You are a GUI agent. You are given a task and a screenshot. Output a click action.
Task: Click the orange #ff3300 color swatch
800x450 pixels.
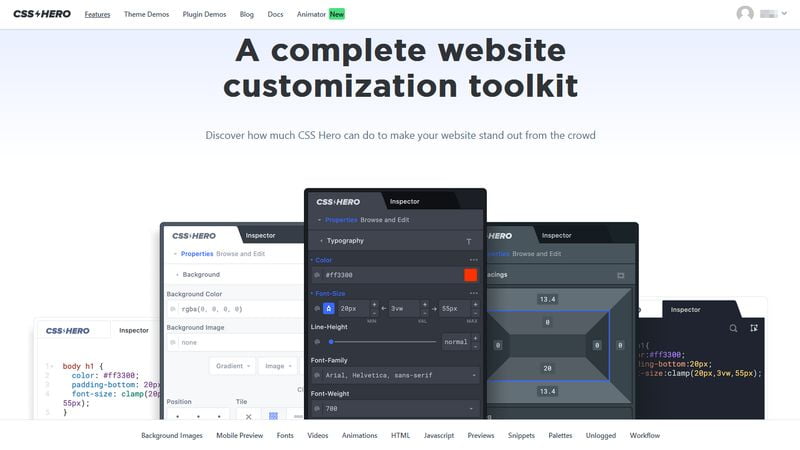coord(470,275)
